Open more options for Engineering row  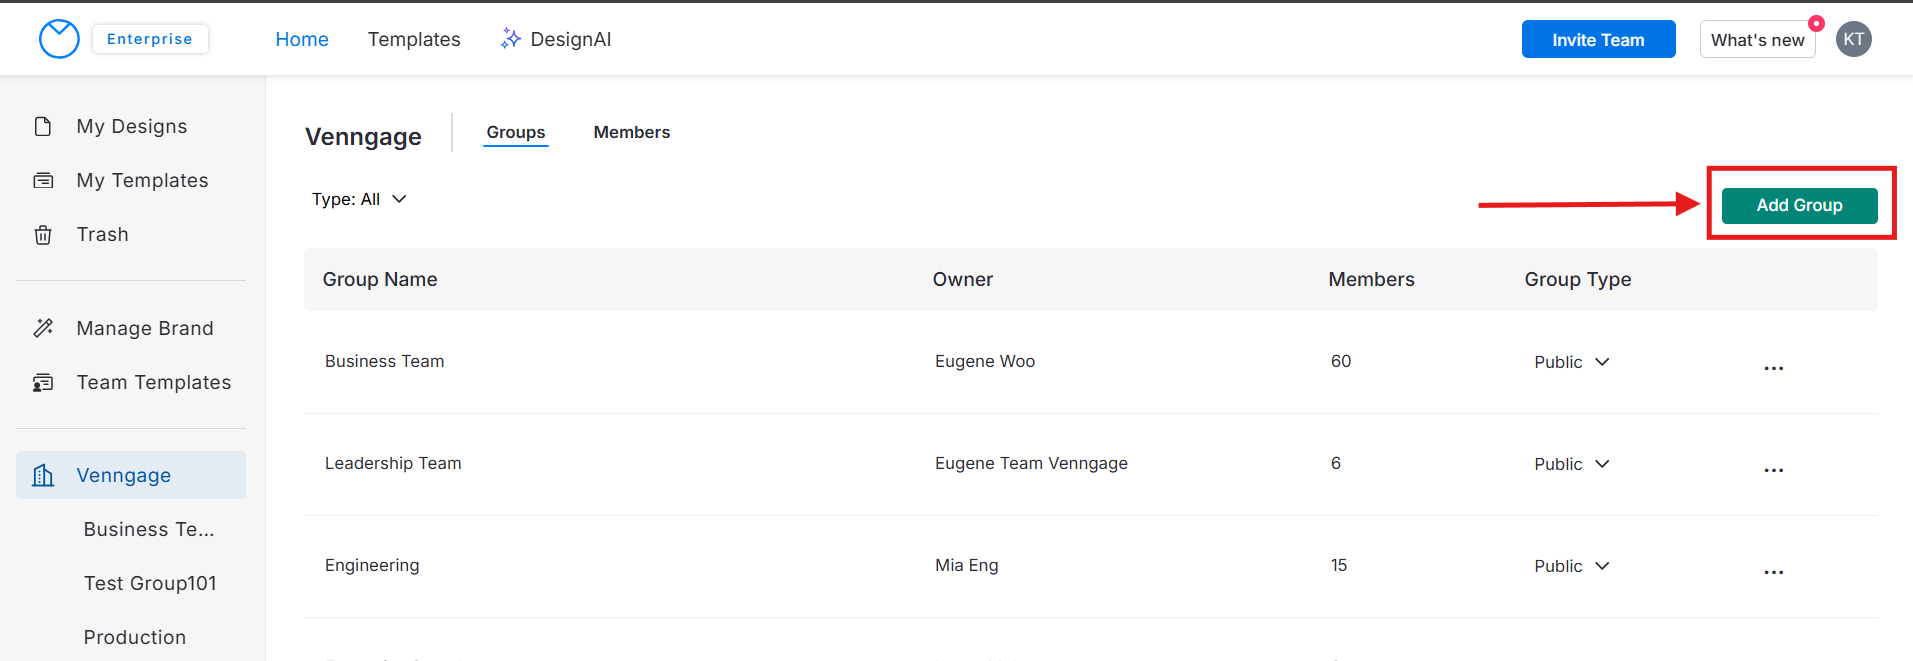click(1773, 572)
